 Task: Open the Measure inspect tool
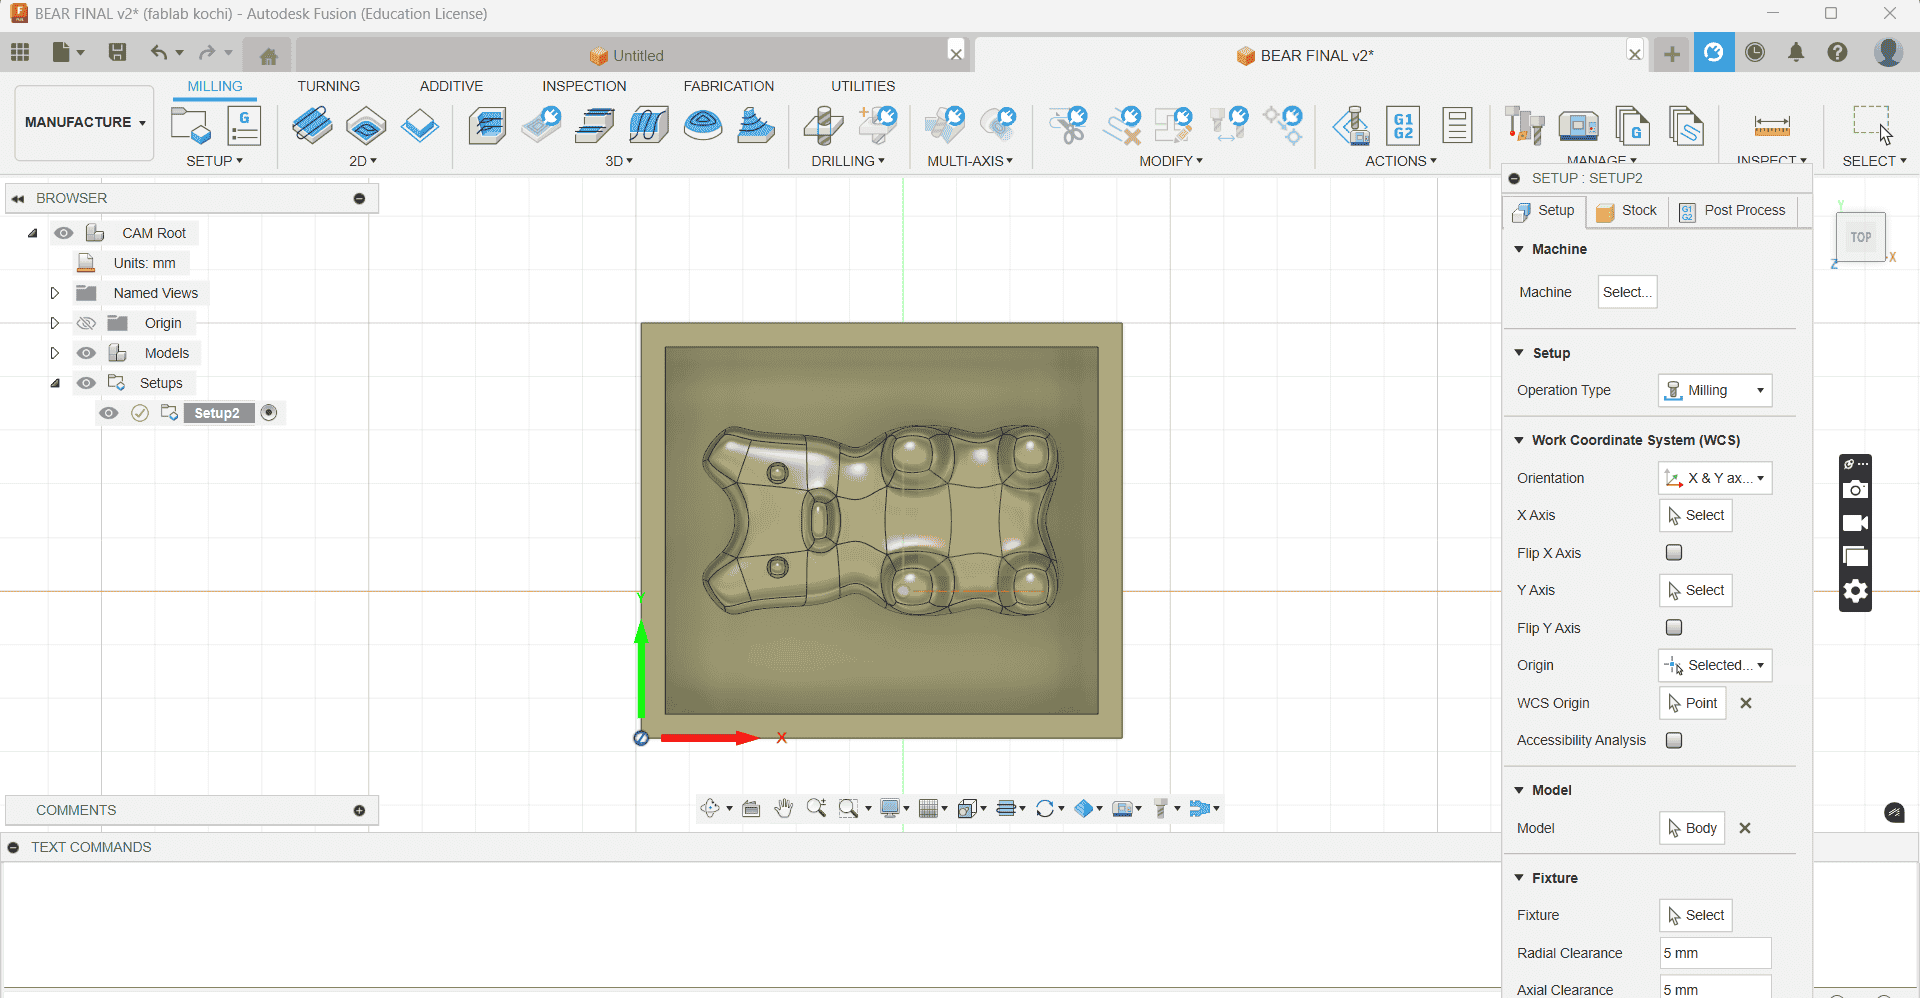click(x=1772, y=126)
